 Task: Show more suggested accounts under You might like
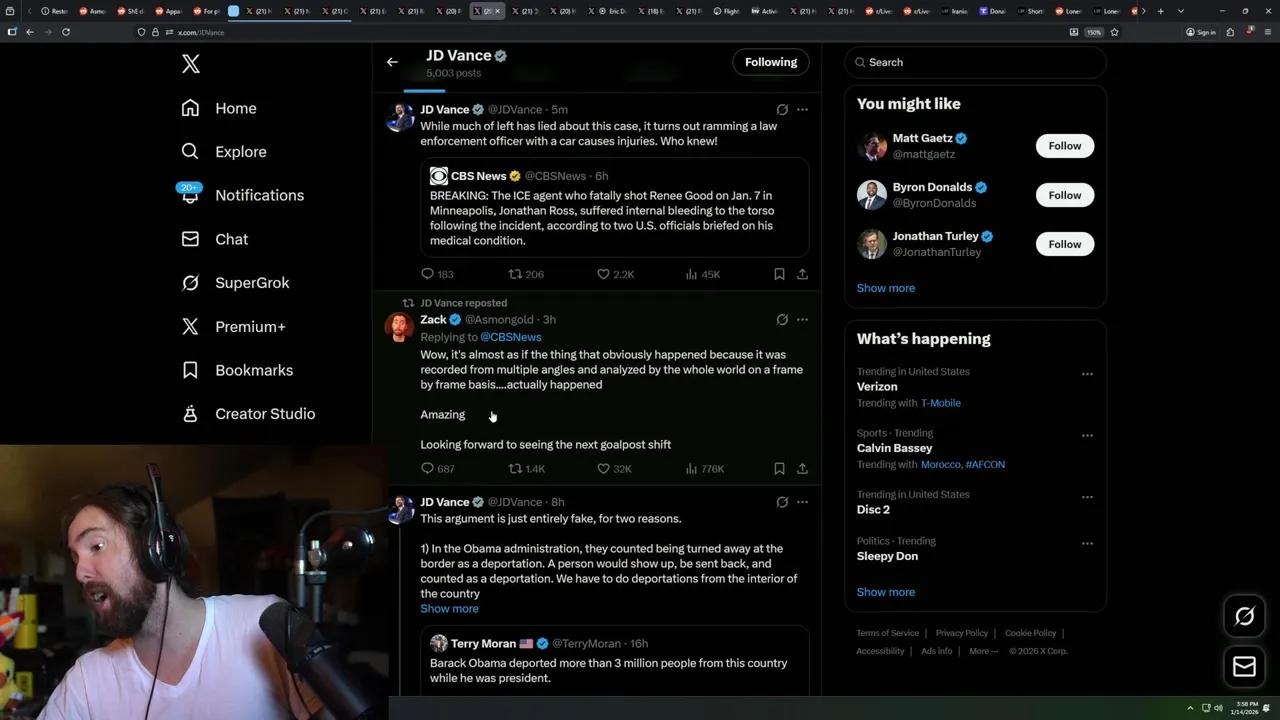pyautogui.click(x=886, y=288)
